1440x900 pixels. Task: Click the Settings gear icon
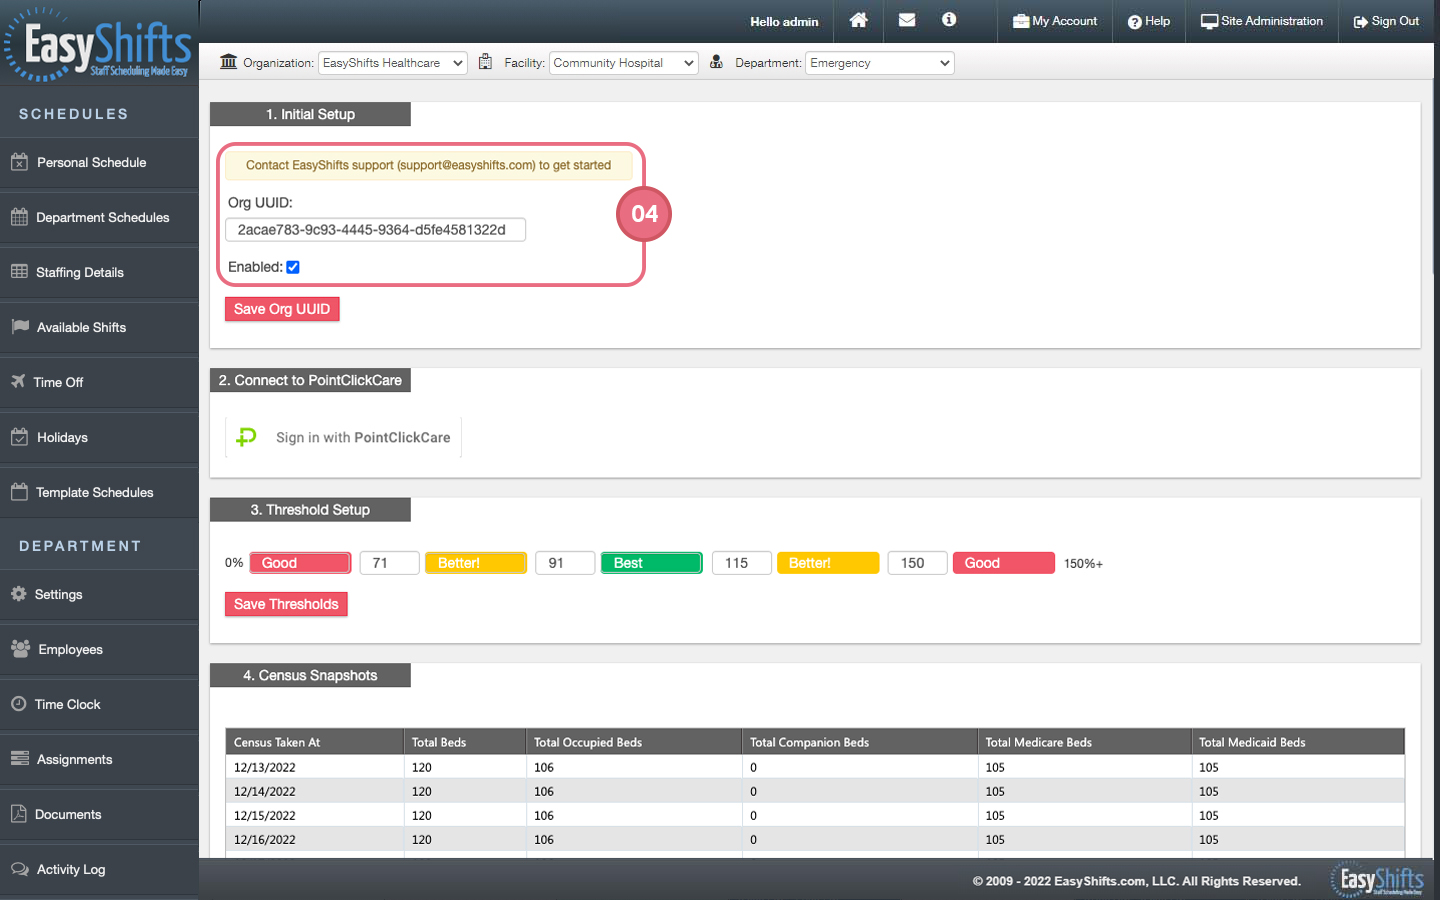(18, 594)
